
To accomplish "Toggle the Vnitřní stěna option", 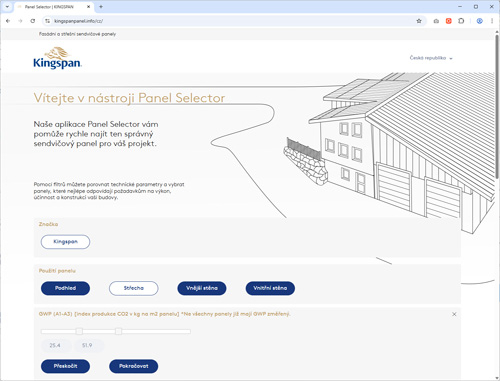I will click(x=270, y=288).
